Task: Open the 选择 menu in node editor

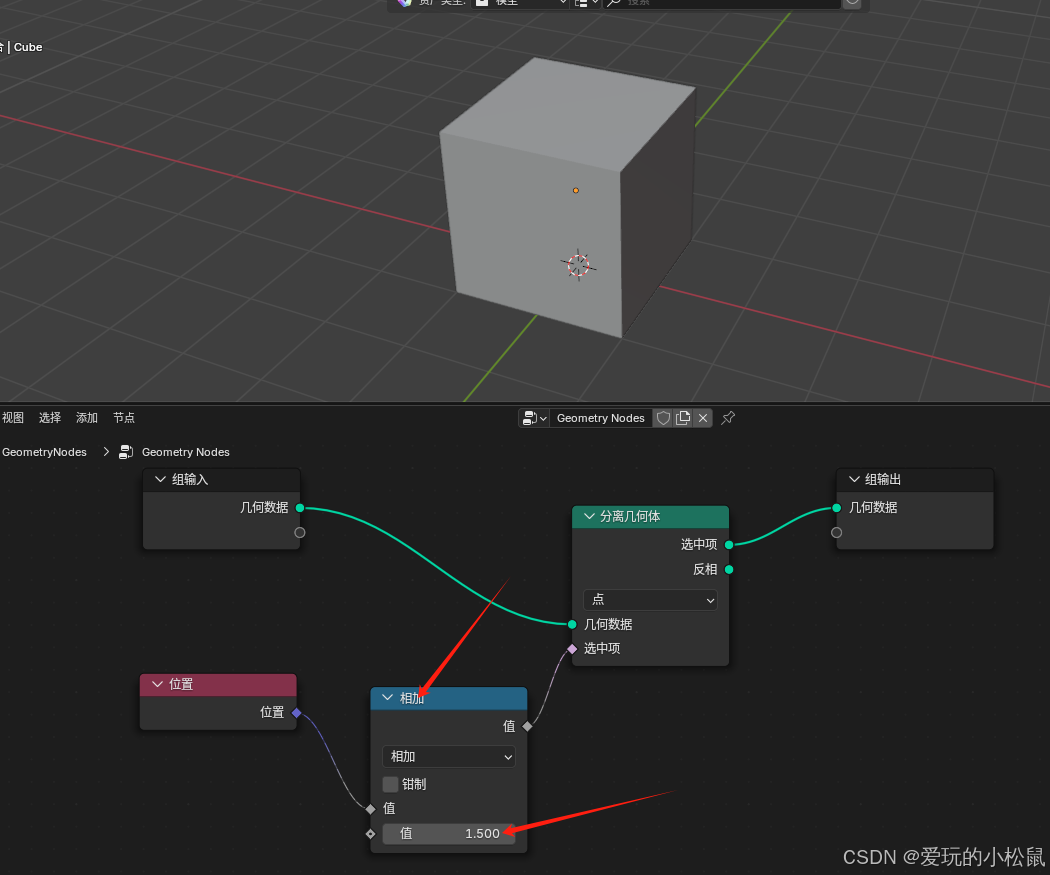Action: [x=50, y=418]
